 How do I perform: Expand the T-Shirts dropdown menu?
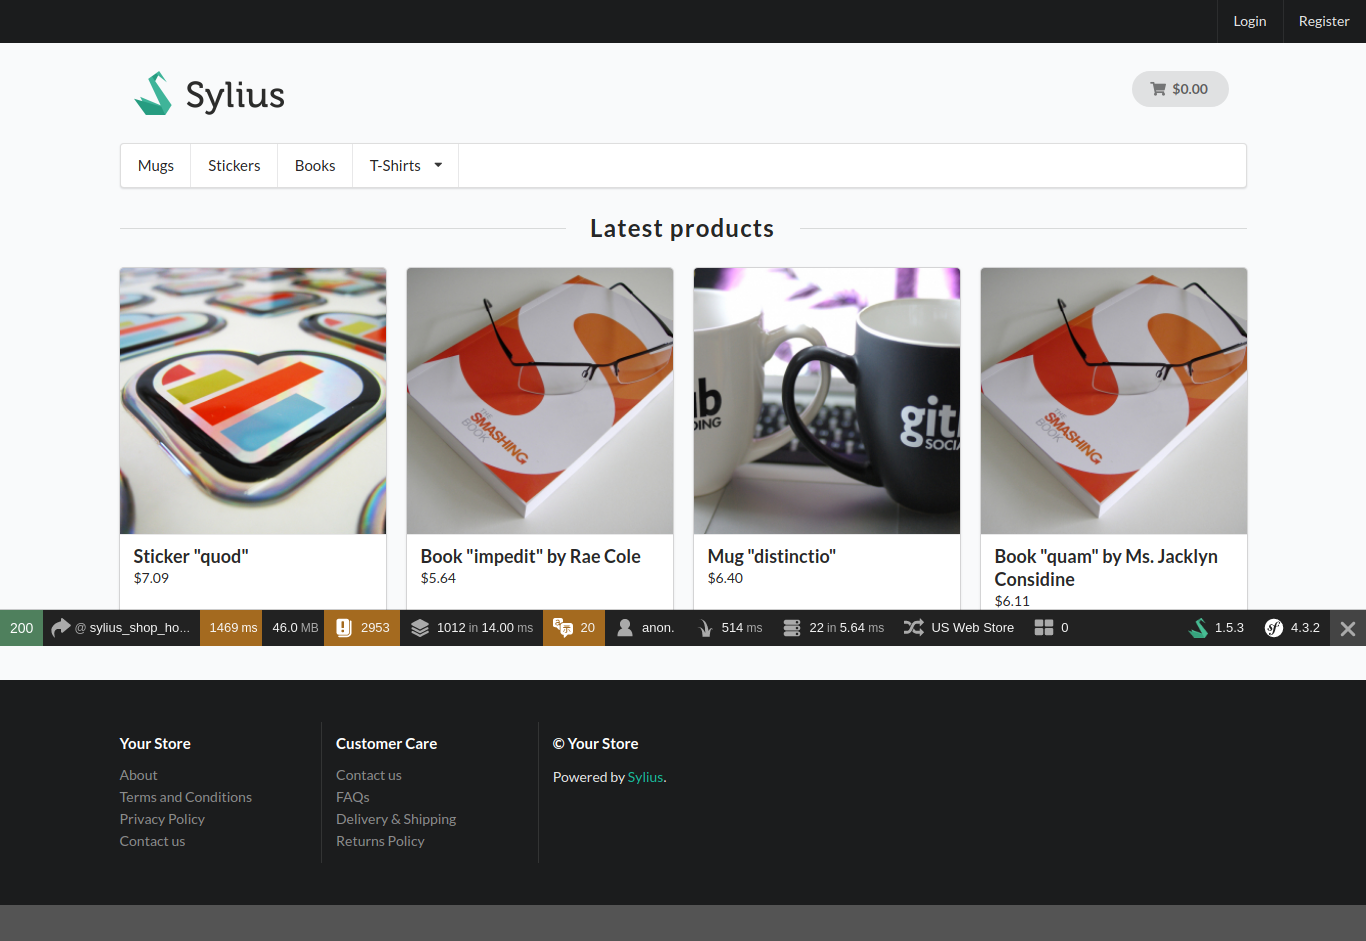(405, 166)
